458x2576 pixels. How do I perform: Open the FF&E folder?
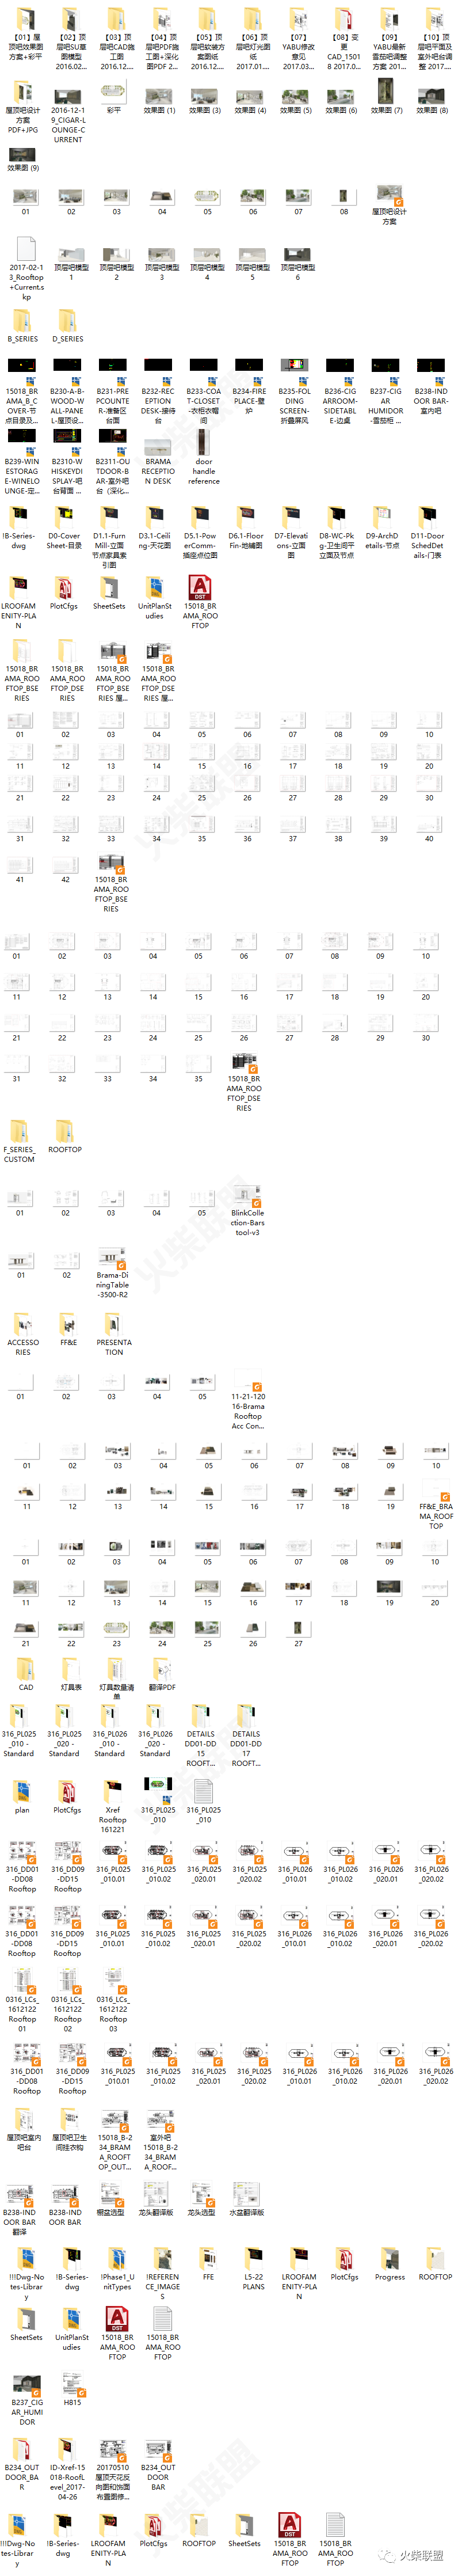pyautogui.click(x=68, y=1329)
